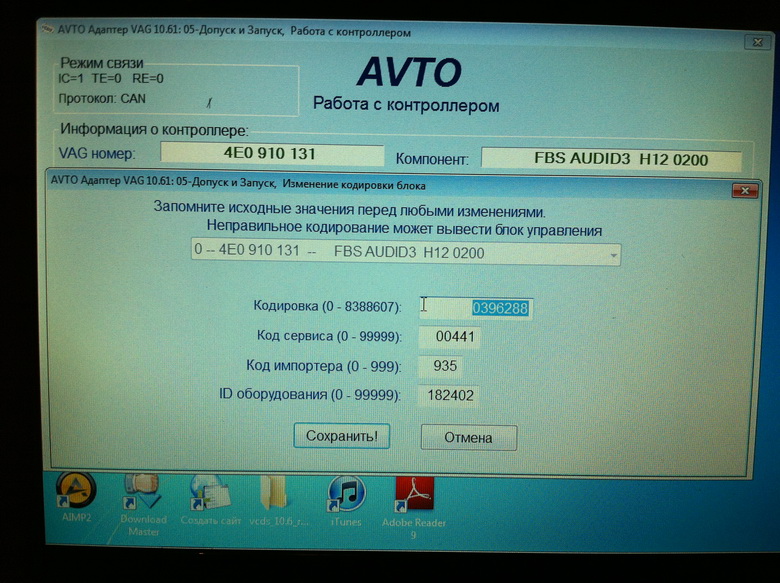The width and height of the screenshot is (780, 583).
Task: Close the main Работа с контроллером window
Action: point(756,42)
